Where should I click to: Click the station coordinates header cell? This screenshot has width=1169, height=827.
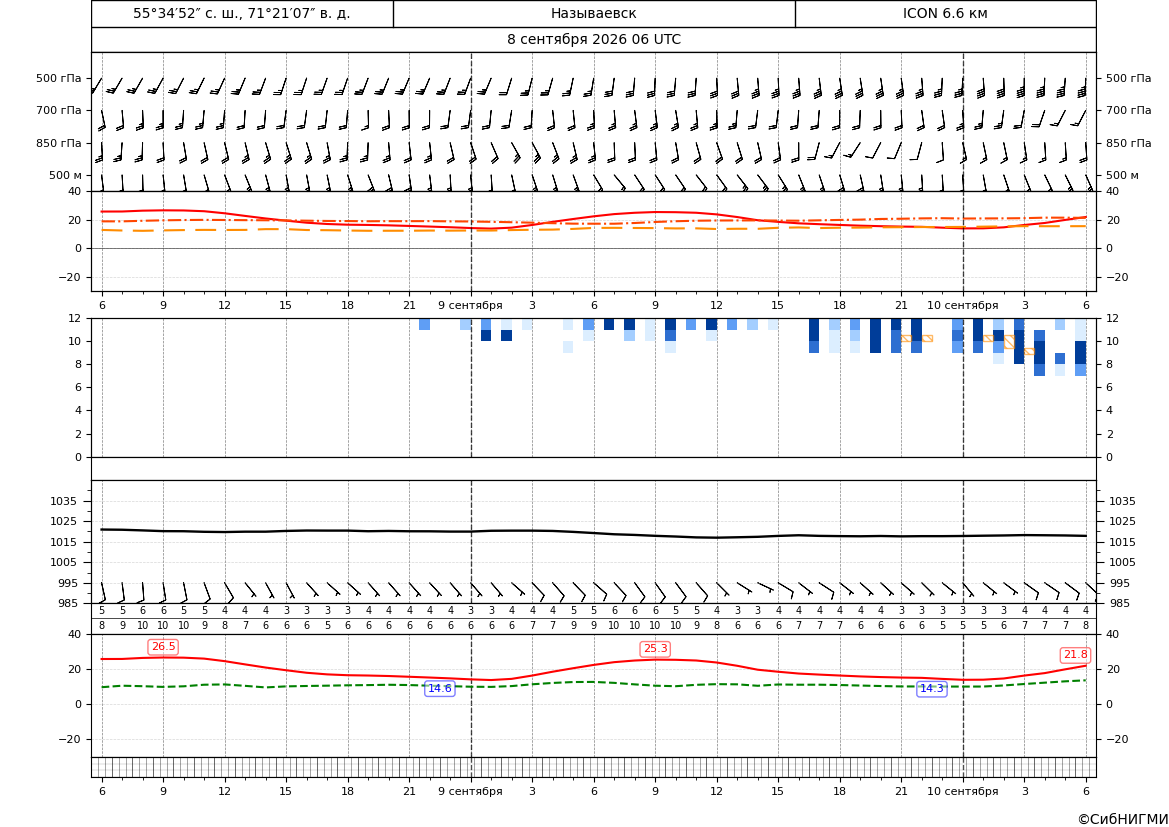242,13
